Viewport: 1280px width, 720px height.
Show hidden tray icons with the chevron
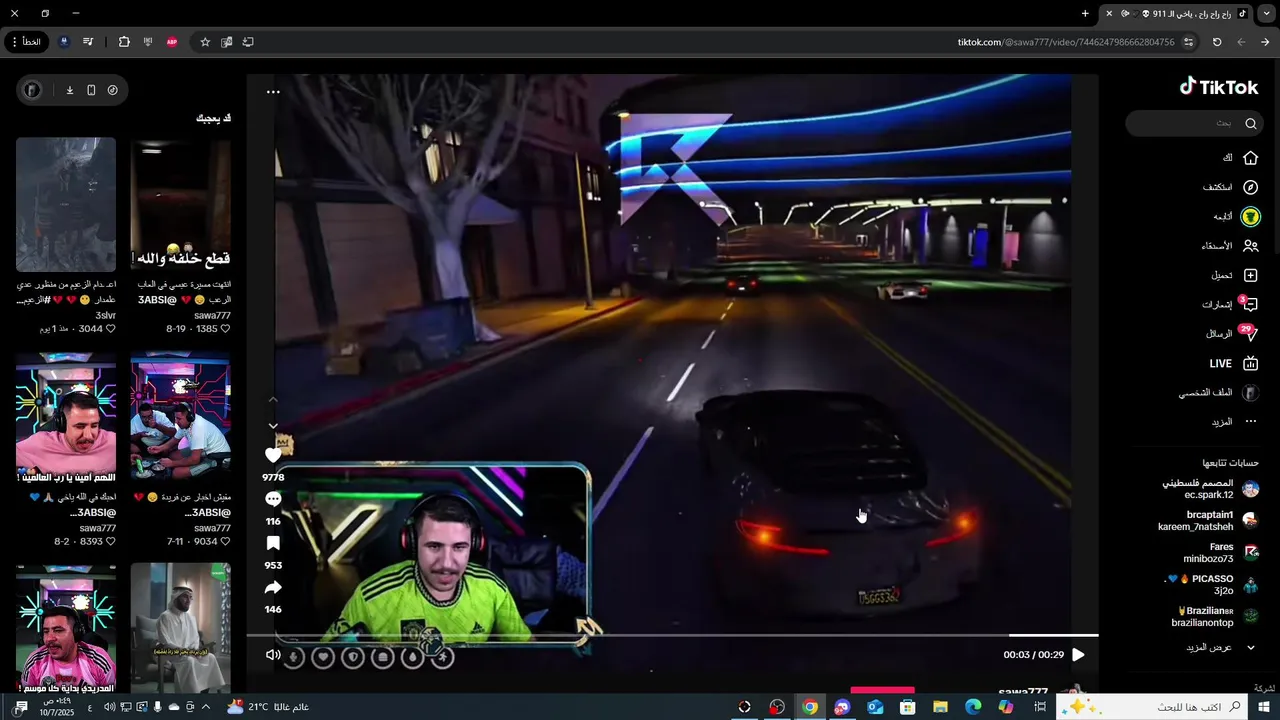pos(206,707)
